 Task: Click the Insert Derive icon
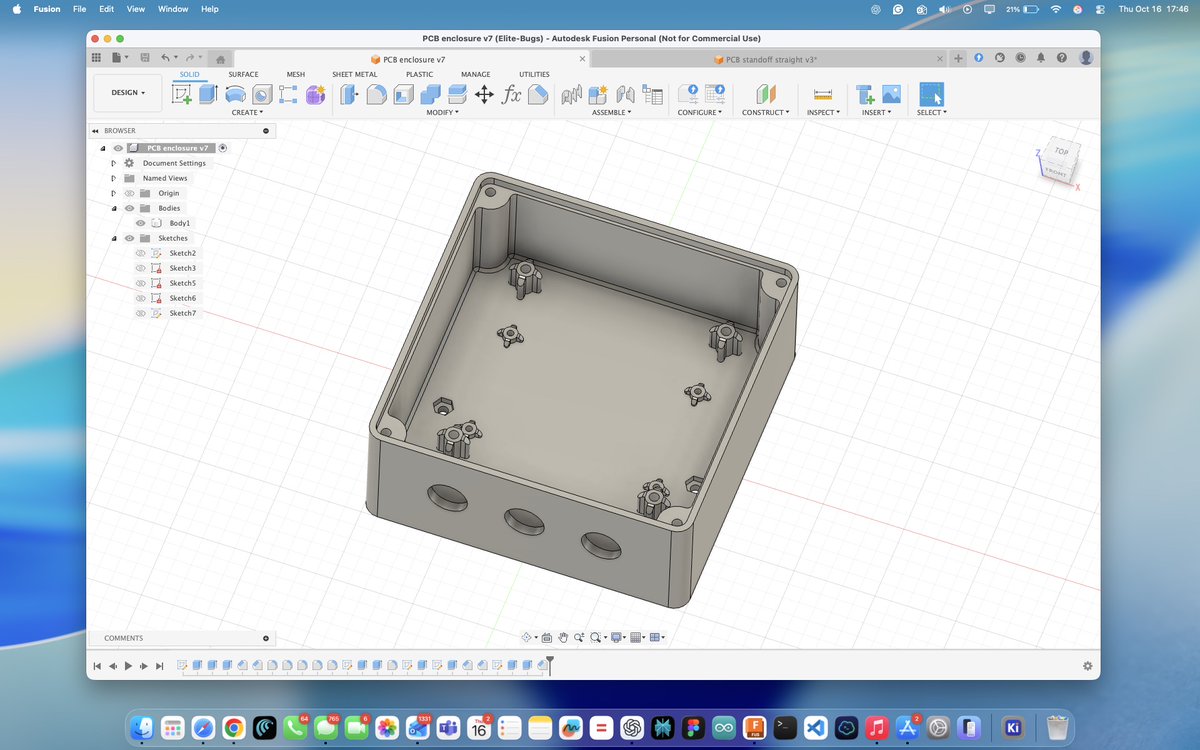point(866,94)
